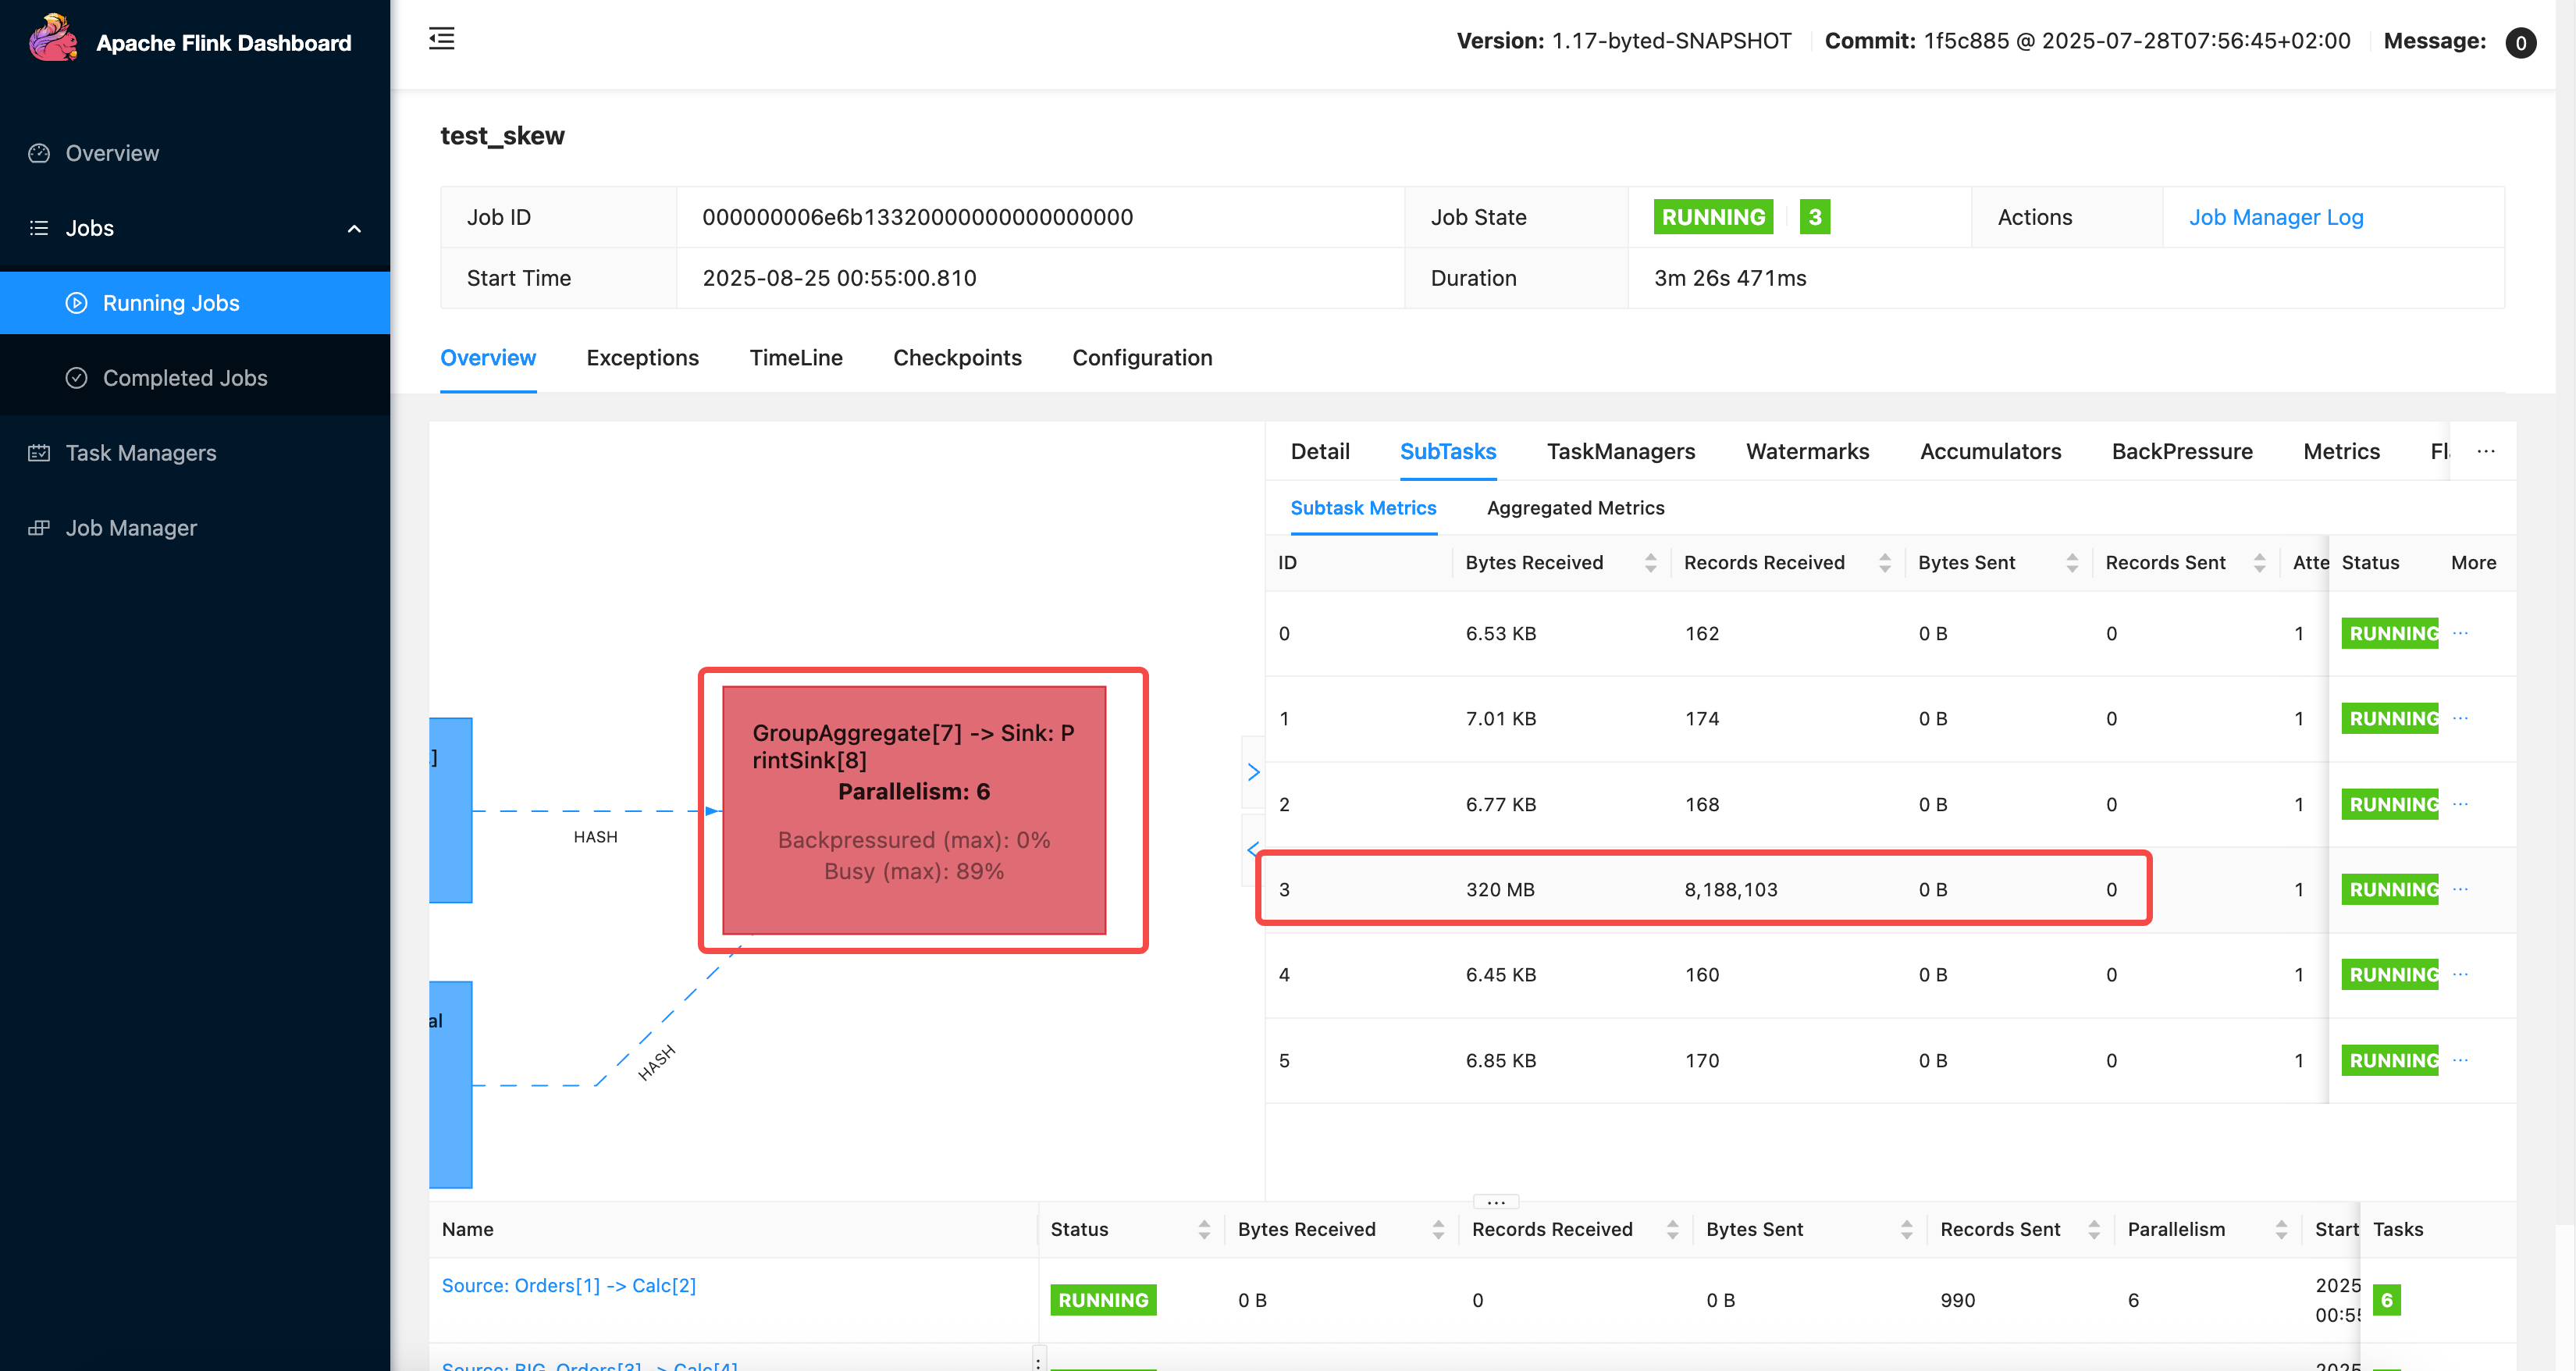Open Overview via its dashboard icon

tap(39, 153)
